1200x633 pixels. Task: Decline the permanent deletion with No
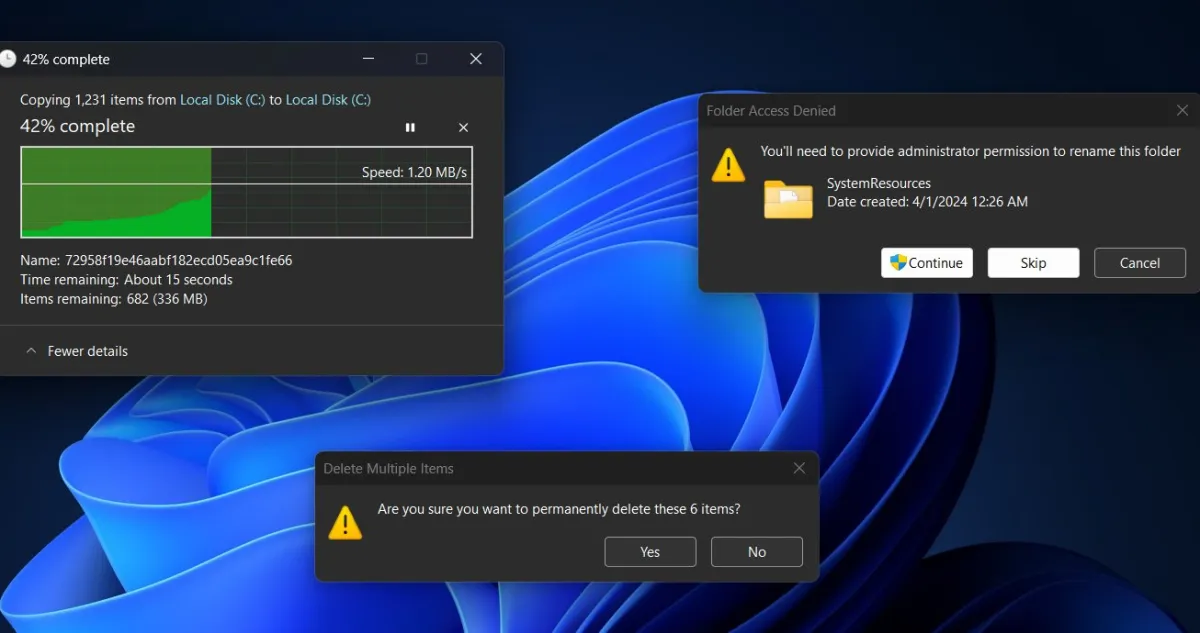[757, 551]
